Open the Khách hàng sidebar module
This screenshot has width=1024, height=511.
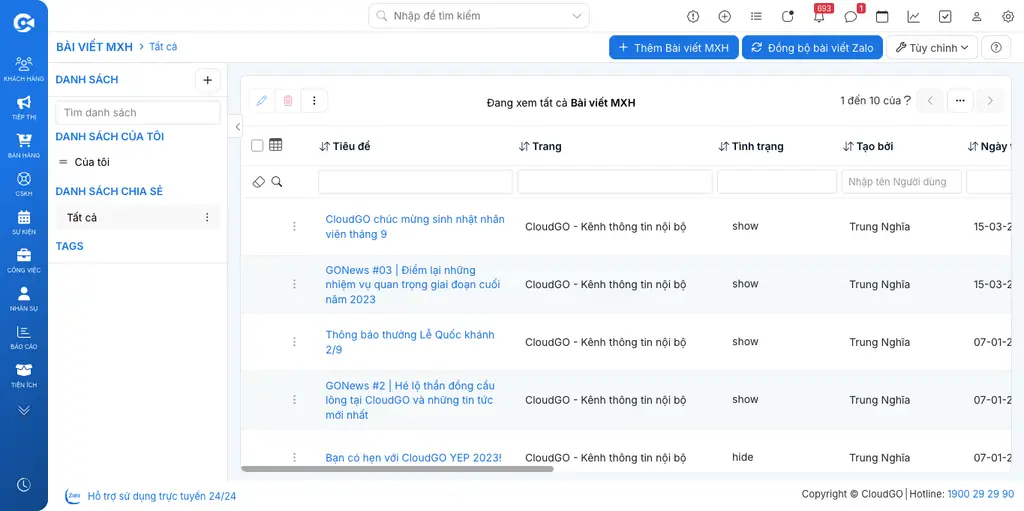pyautogui.click(x=24, y=69)
